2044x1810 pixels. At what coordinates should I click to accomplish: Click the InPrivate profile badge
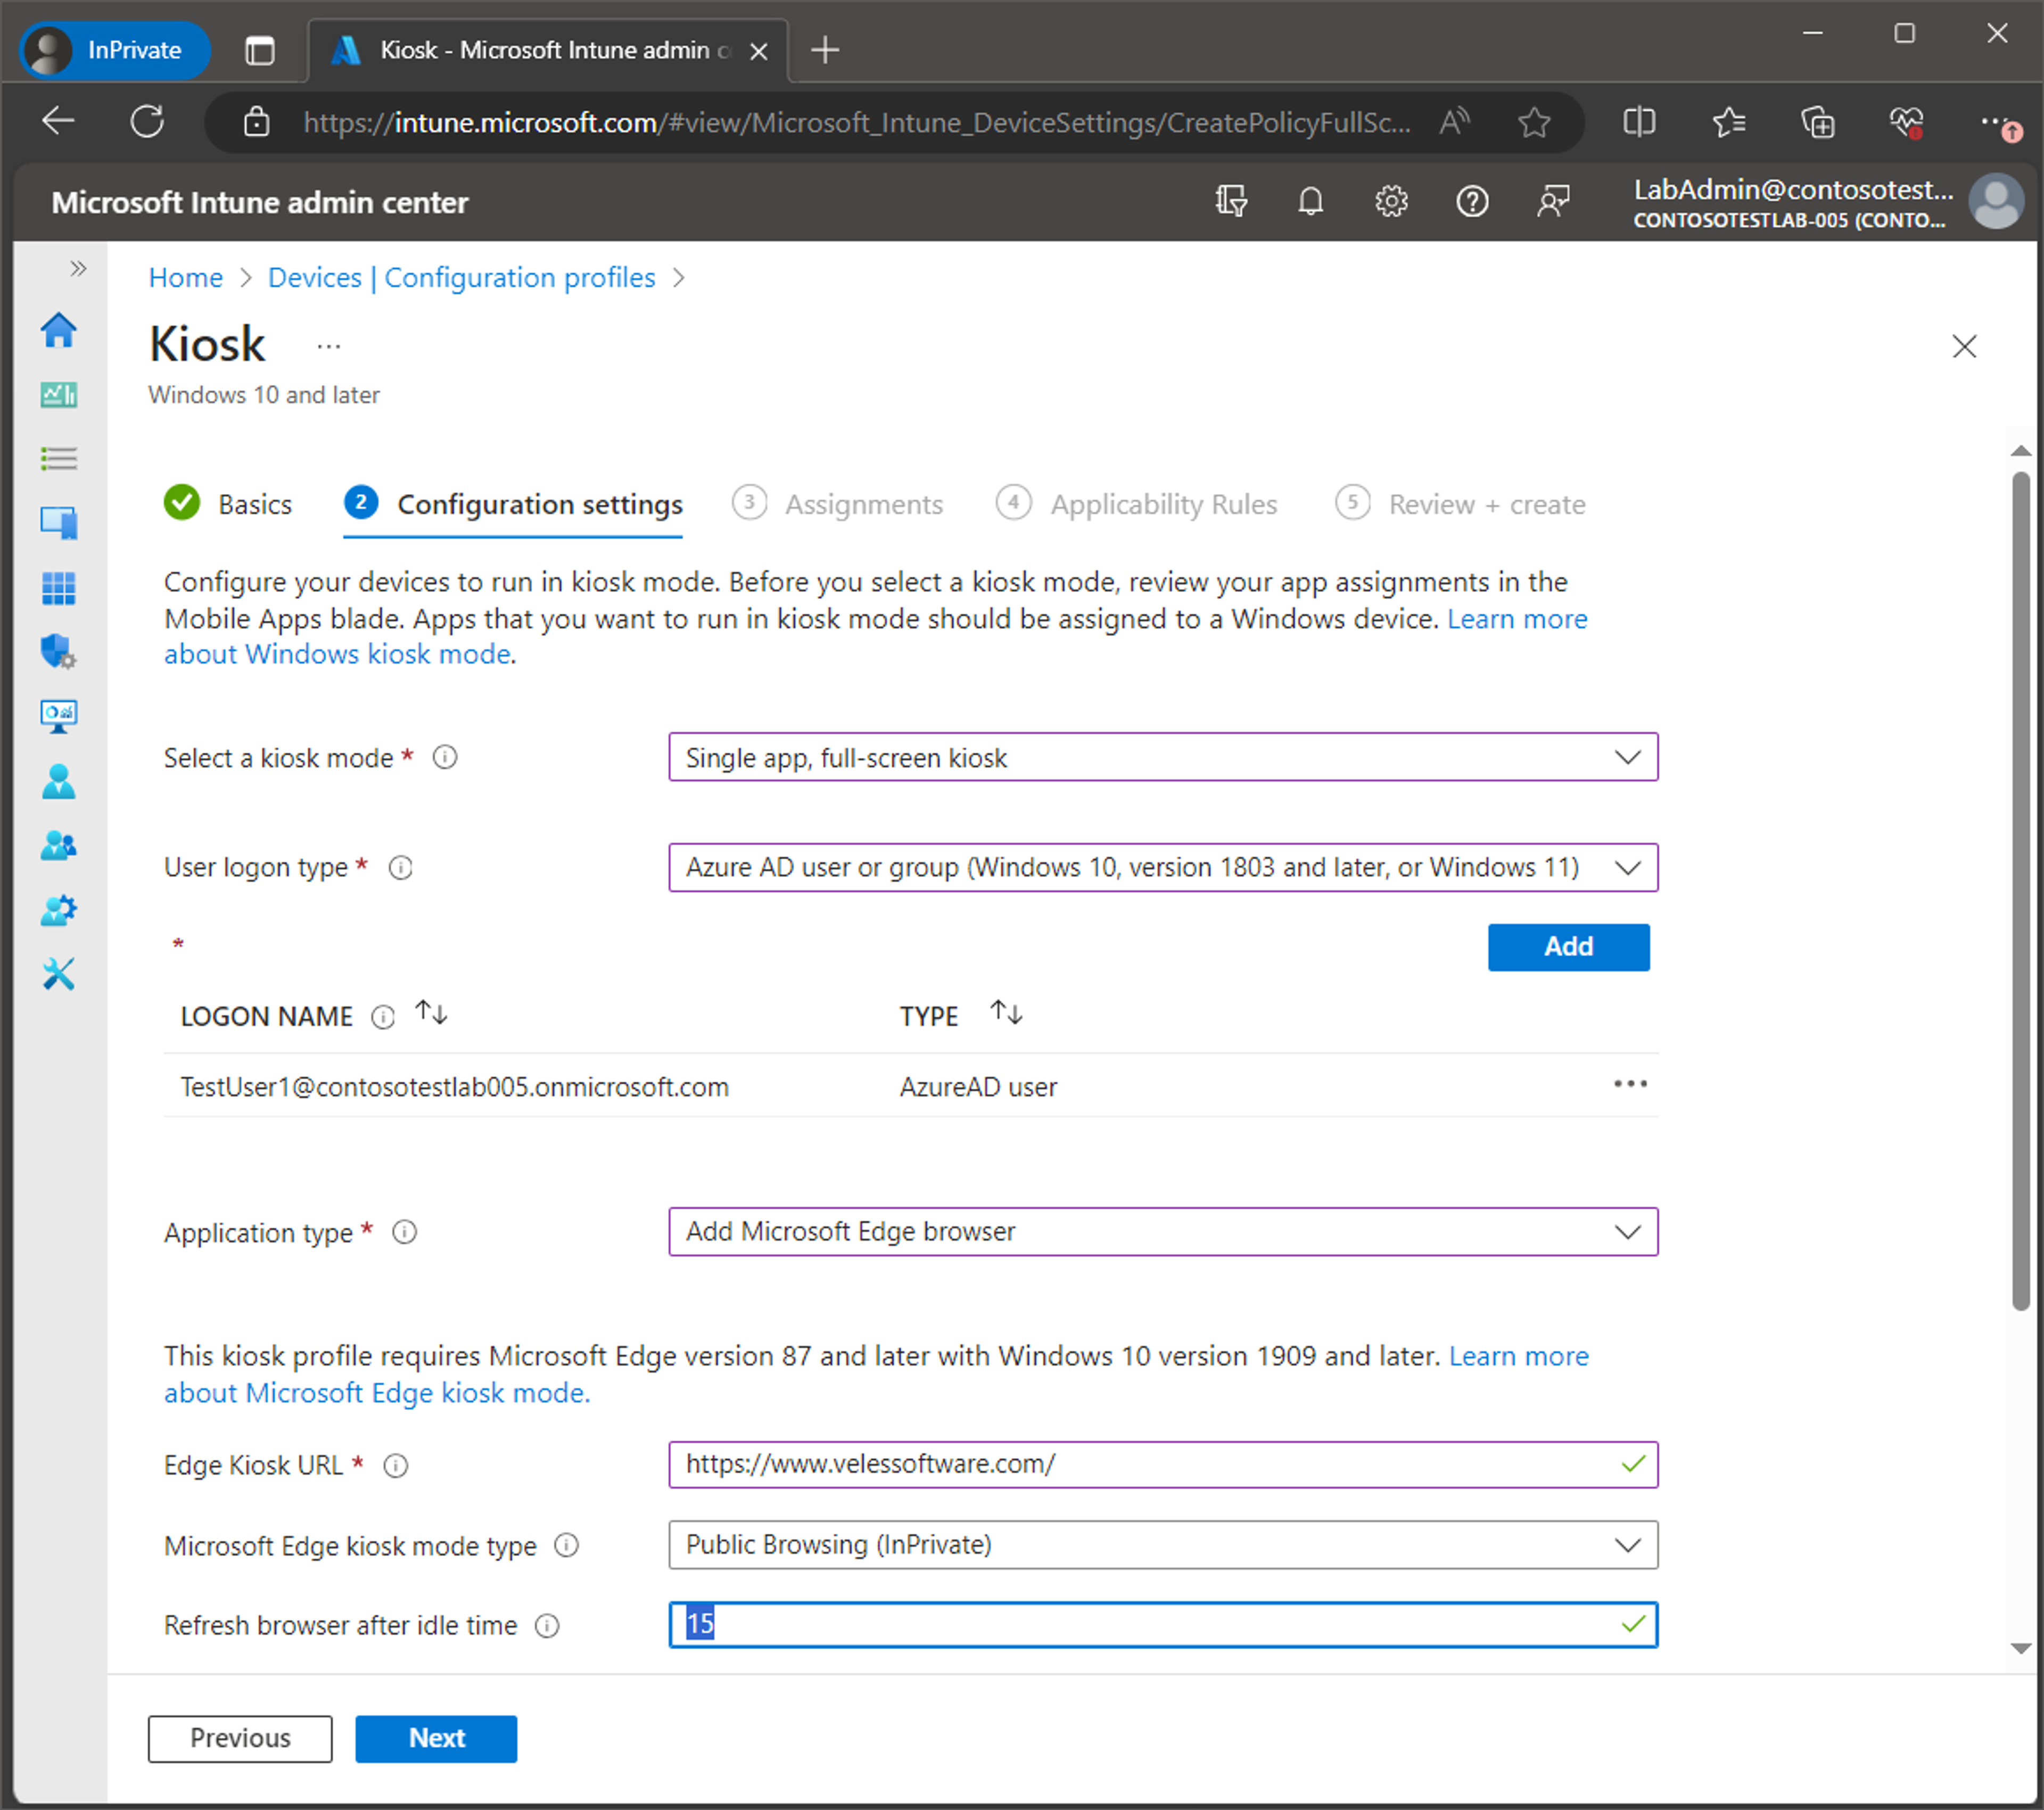pyautogui.click(x=115, y=50)
